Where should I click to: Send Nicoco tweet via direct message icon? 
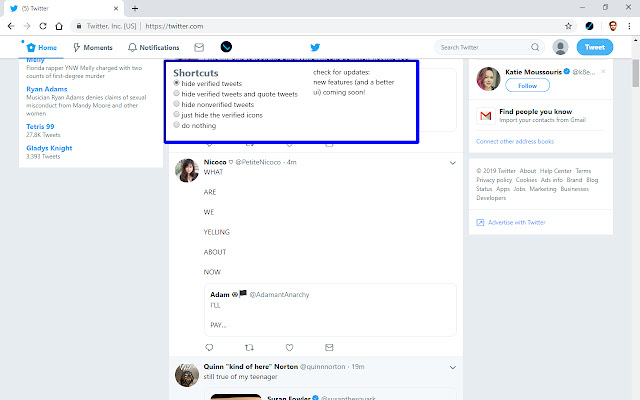click(329, 347)
